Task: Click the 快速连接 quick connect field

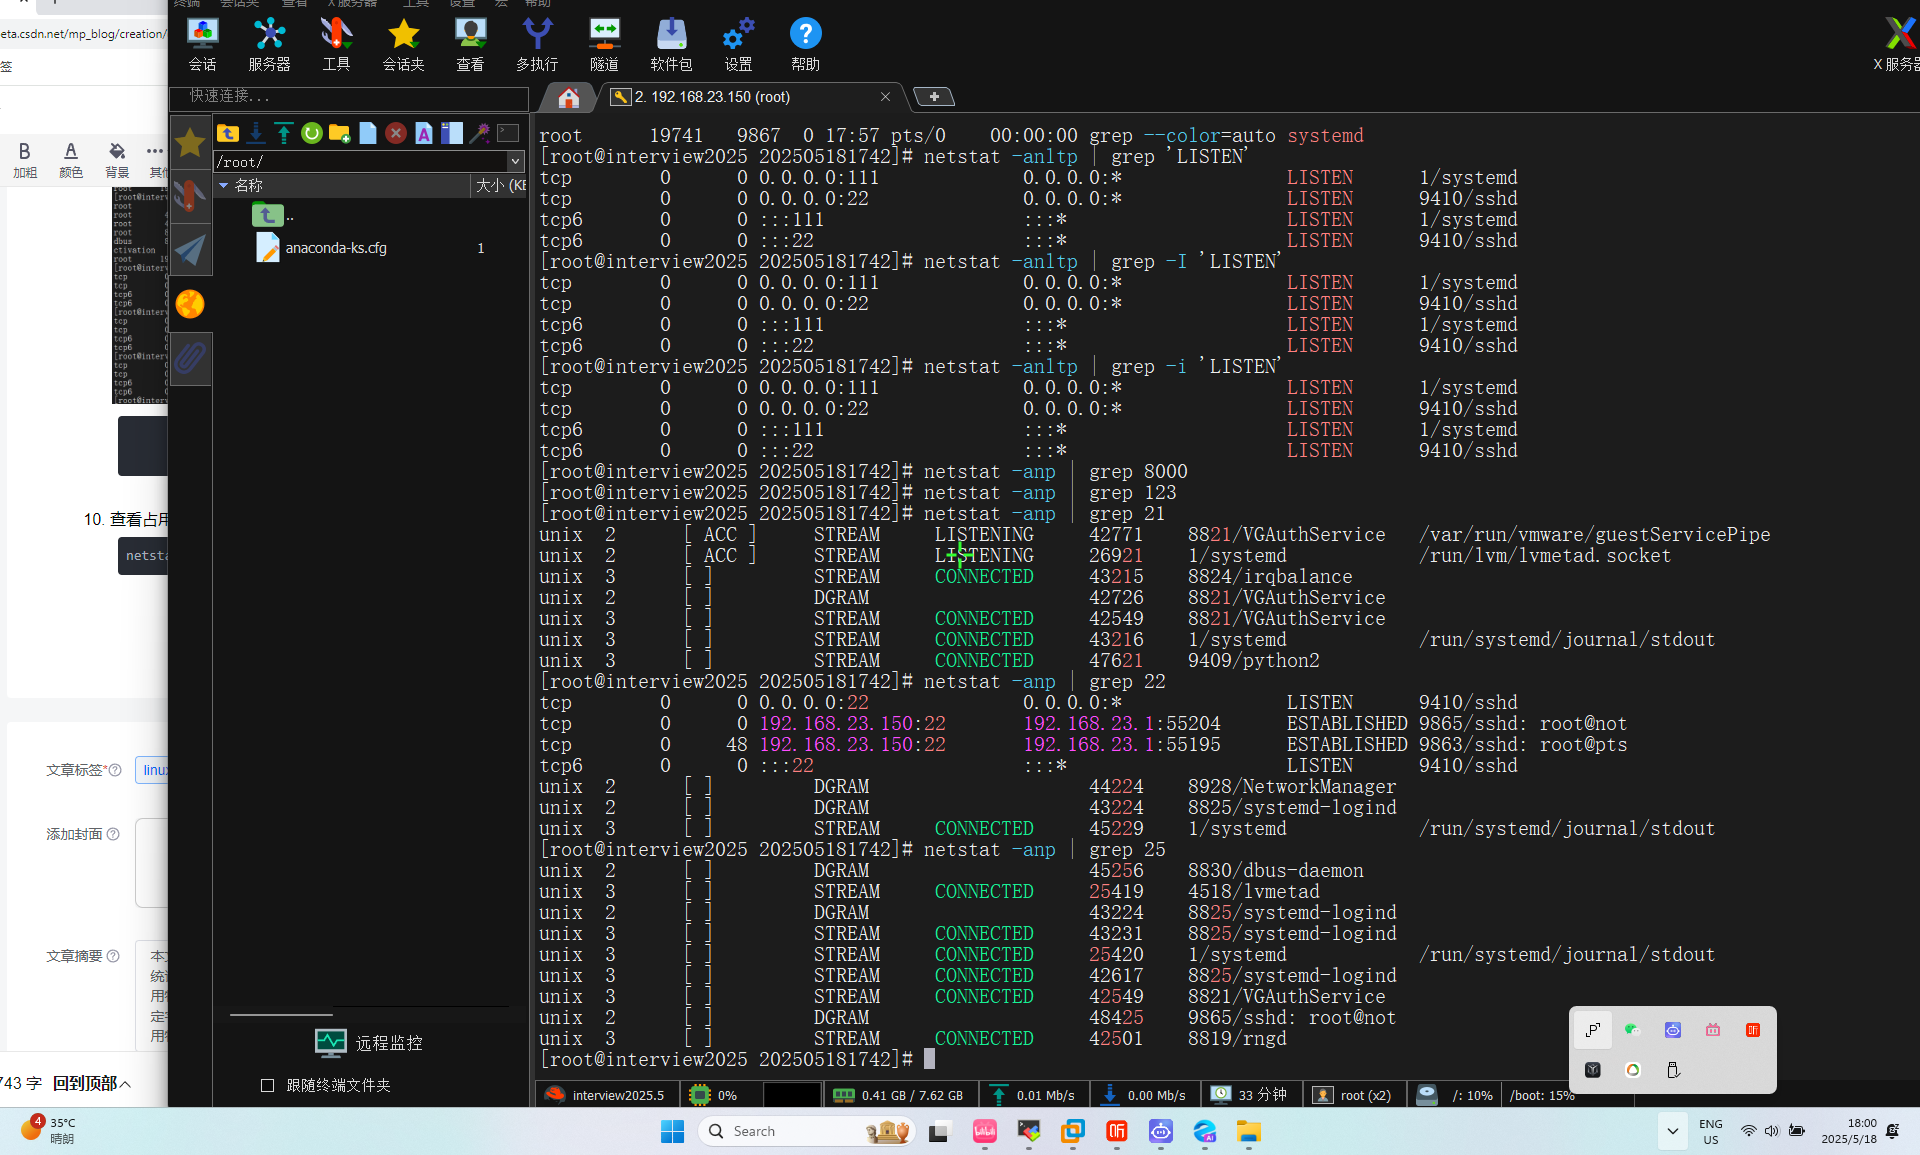Action: (348, 97)
